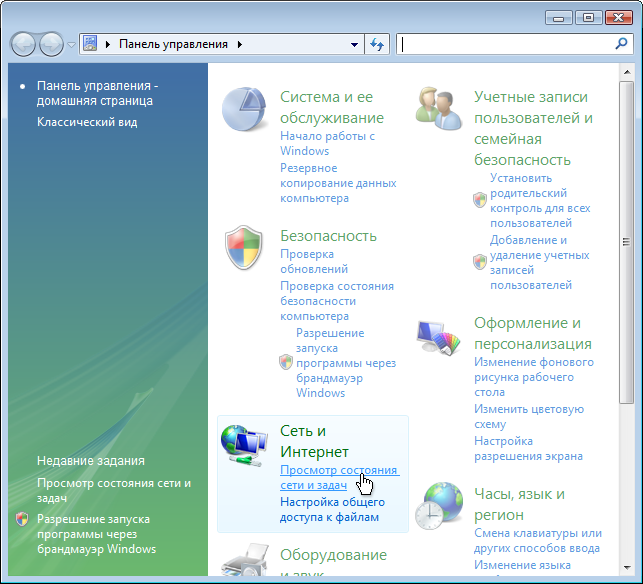Close the Control Panel window
This screenshot has height=584, width=643.
[618, 18]
